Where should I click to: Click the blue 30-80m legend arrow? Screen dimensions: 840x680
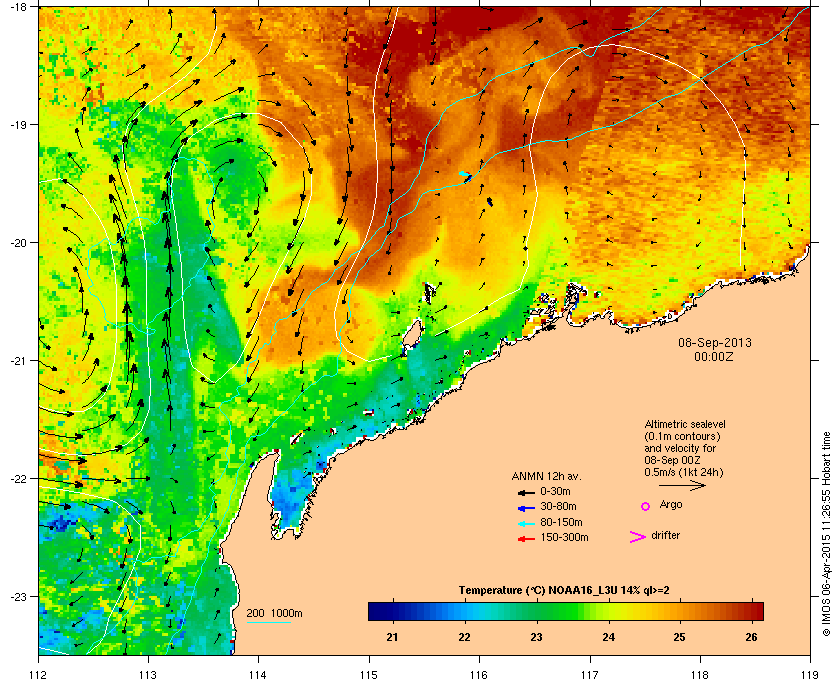tap(527, 508)
